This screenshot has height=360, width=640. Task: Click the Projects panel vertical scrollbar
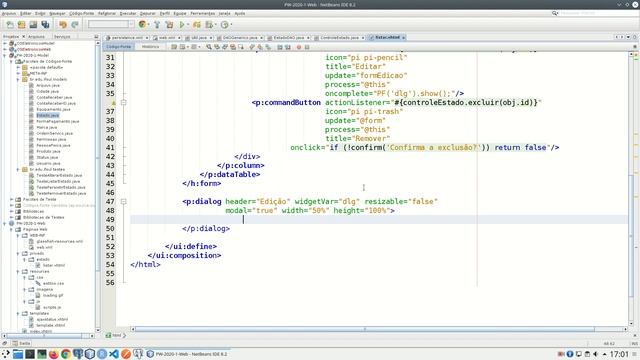tap(98, 186)
